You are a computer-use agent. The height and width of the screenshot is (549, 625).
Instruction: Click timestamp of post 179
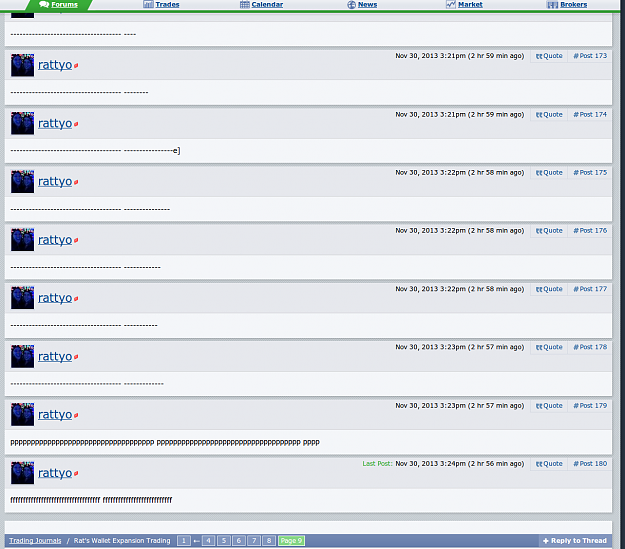[460, 405]
